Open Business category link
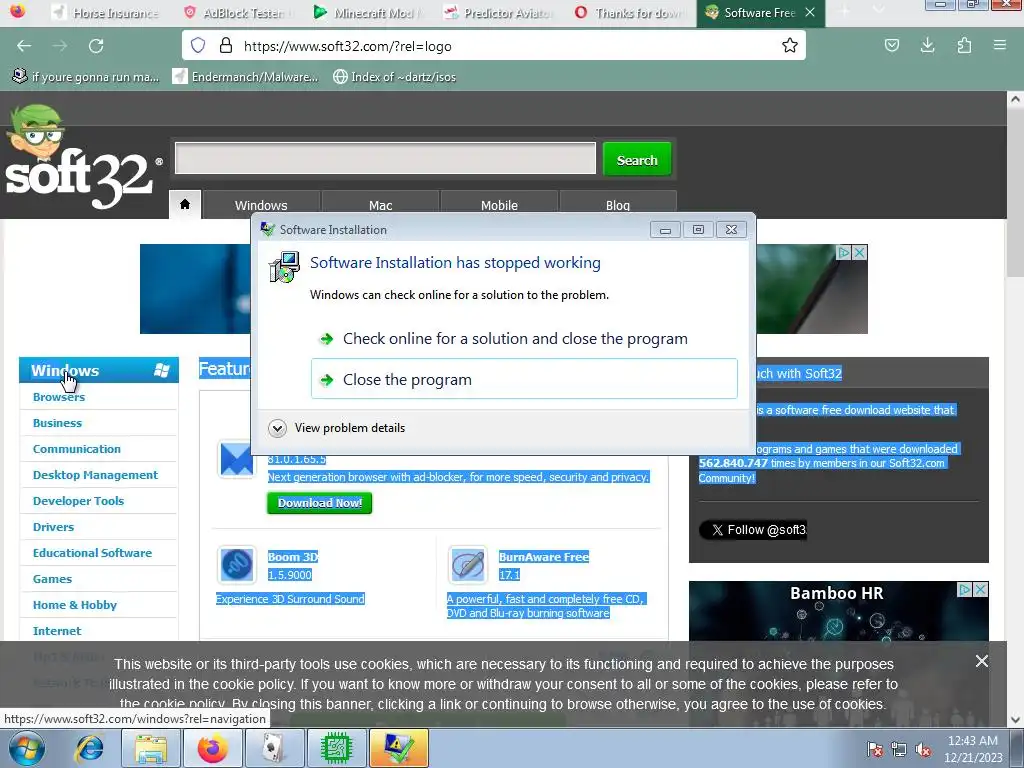This screenshot has width=1024, height=768. point(57,423)
